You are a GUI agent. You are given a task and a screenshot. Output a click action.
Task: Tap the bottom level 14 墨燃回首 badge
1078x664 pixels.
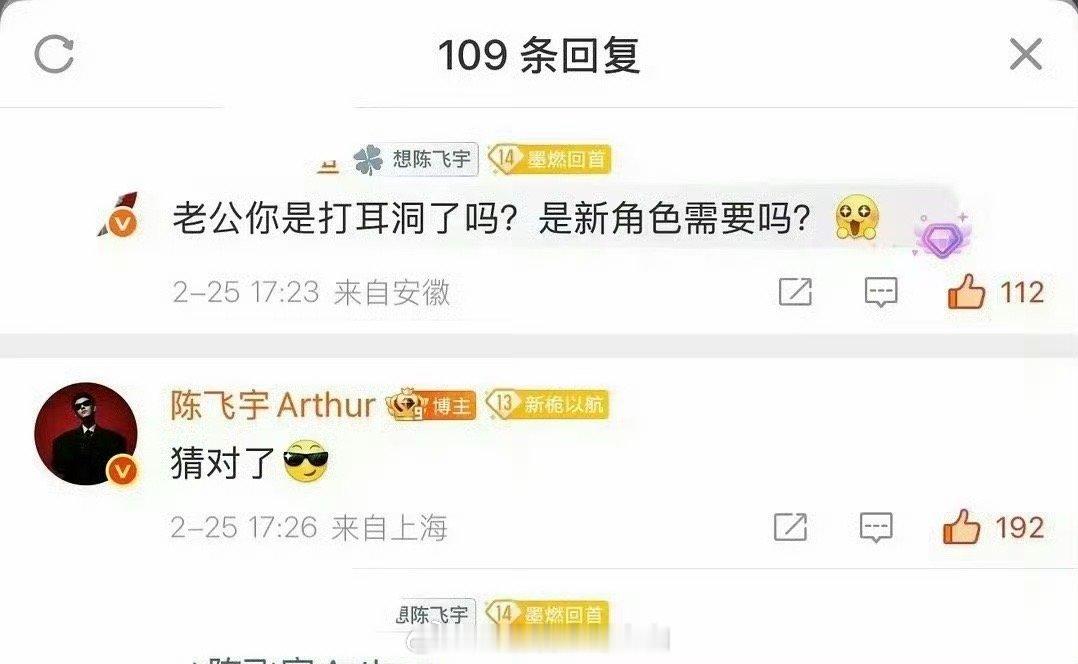click(547, 613)
